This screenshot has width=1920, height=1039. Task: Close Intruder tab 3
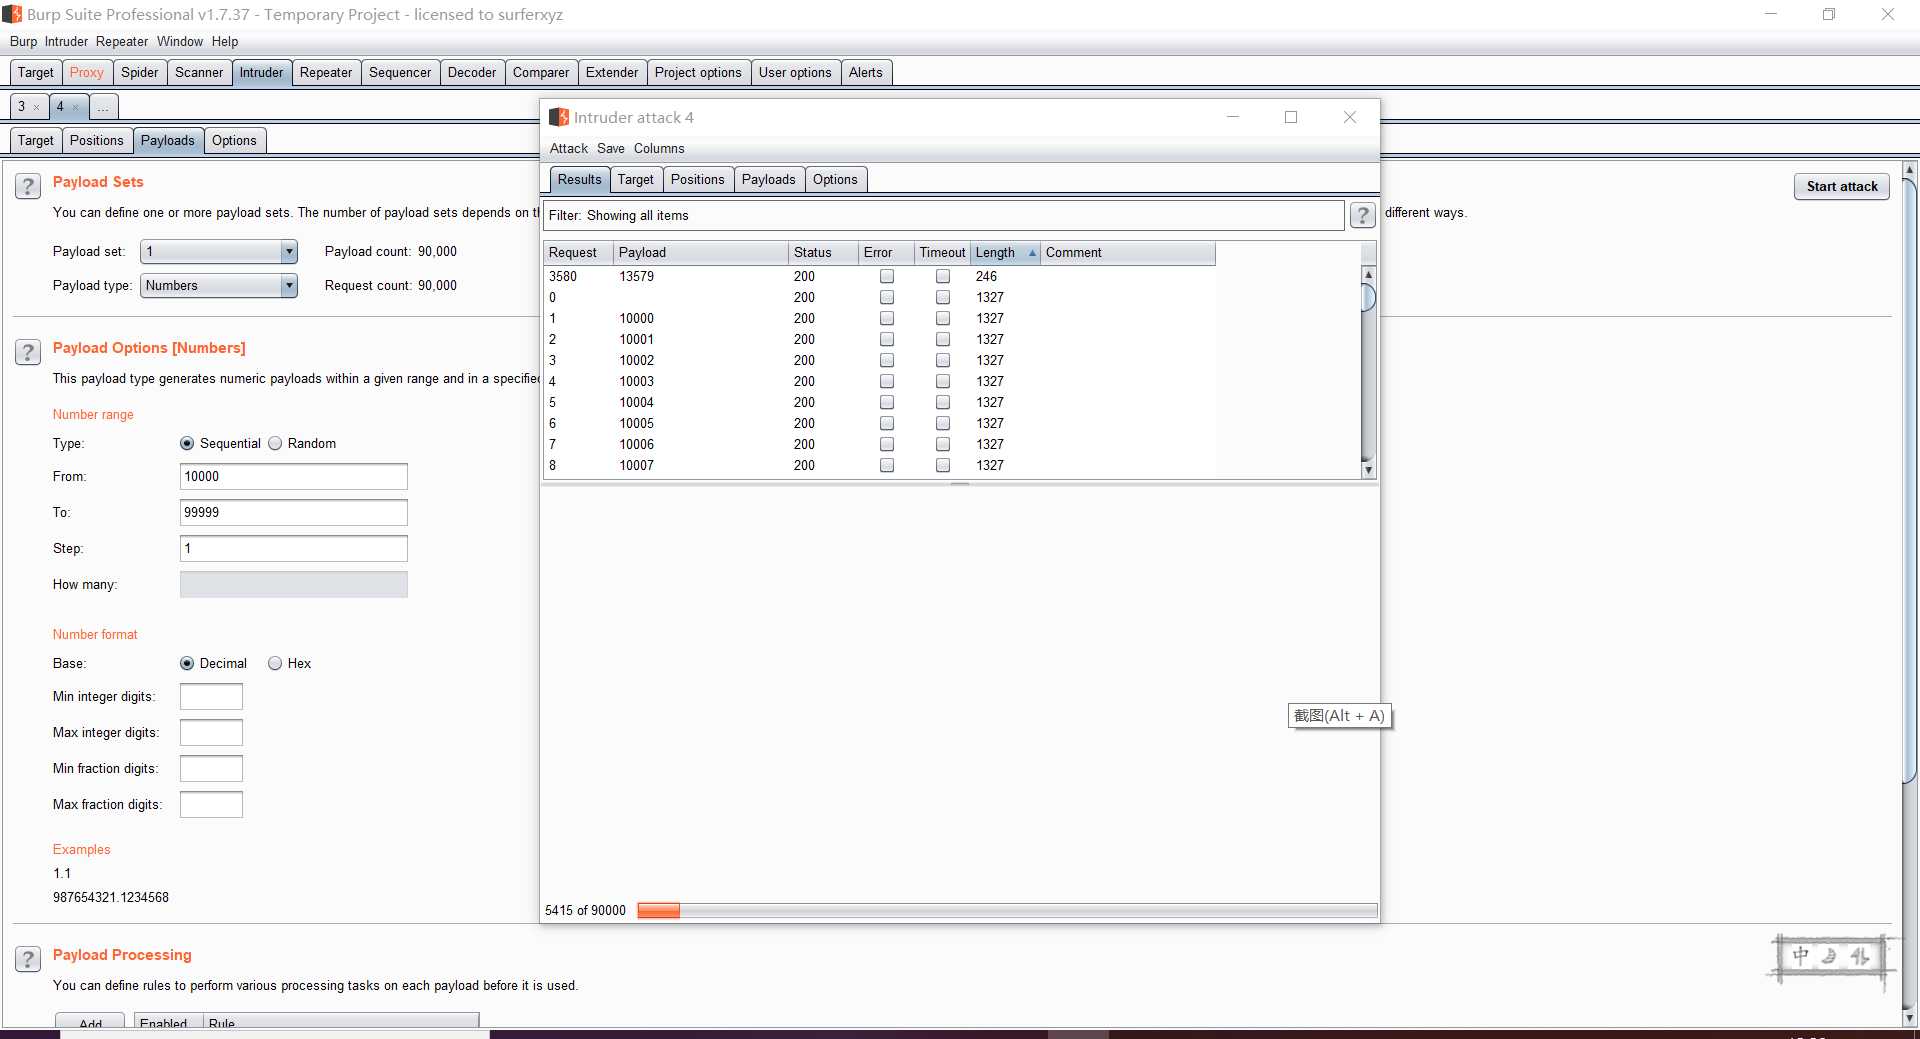[37, 107]
